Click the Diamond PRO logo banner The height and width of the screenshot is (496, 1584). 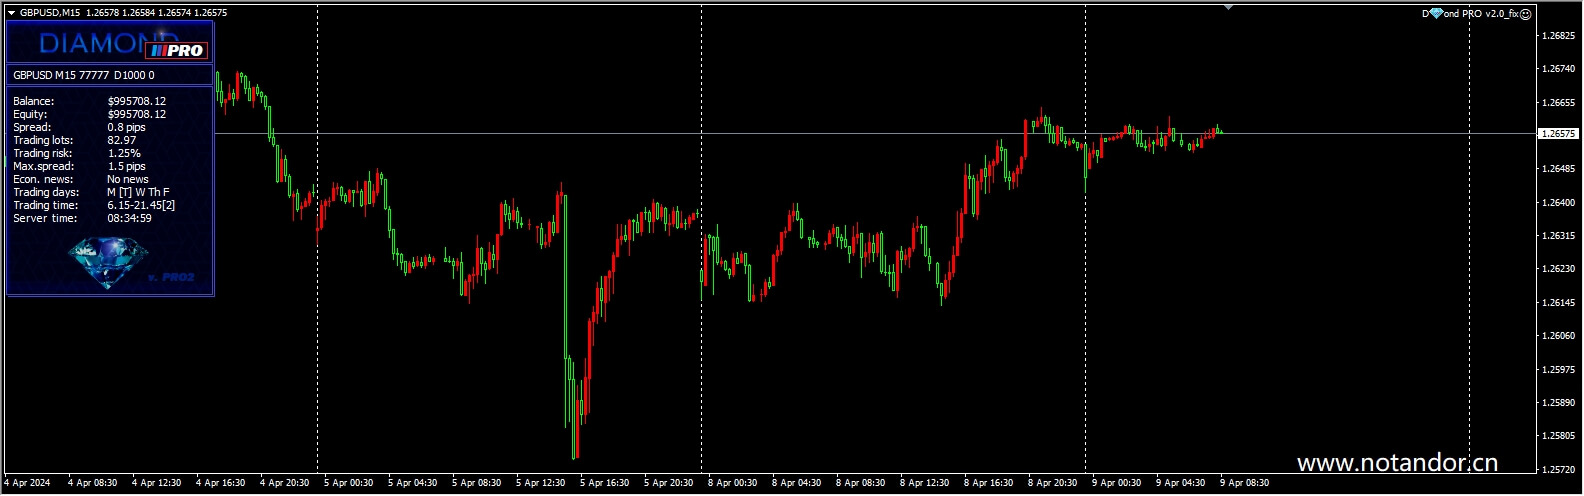click(110, 44)
